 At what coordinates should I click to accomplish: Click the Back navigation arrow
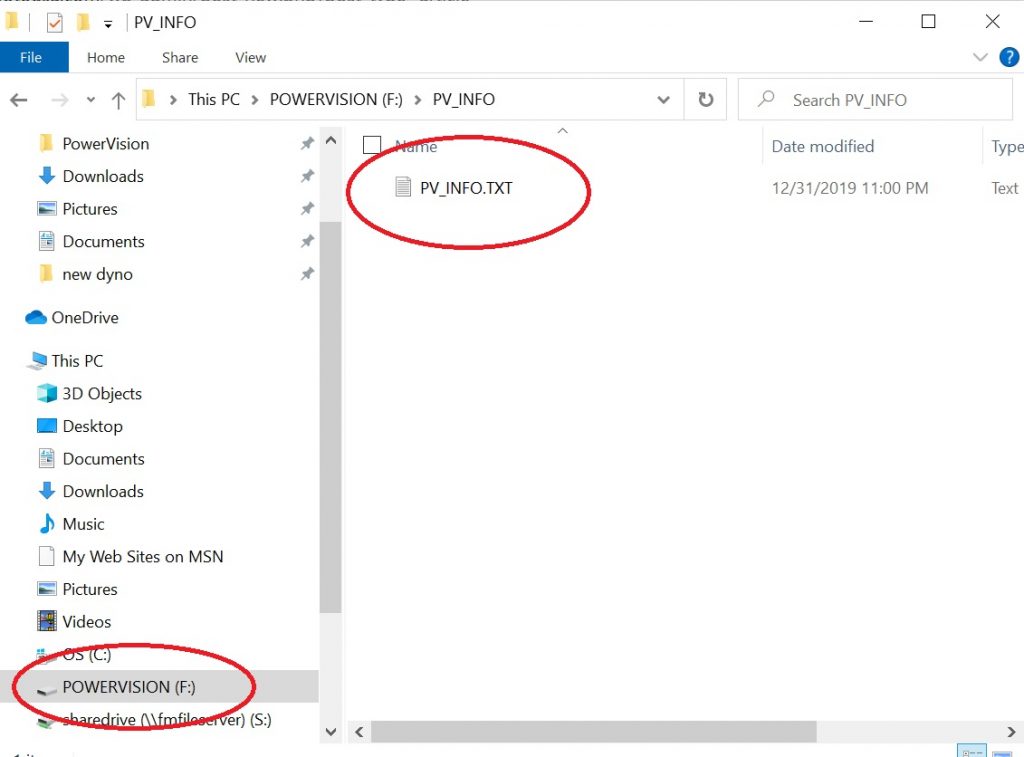tap(19, 100)
